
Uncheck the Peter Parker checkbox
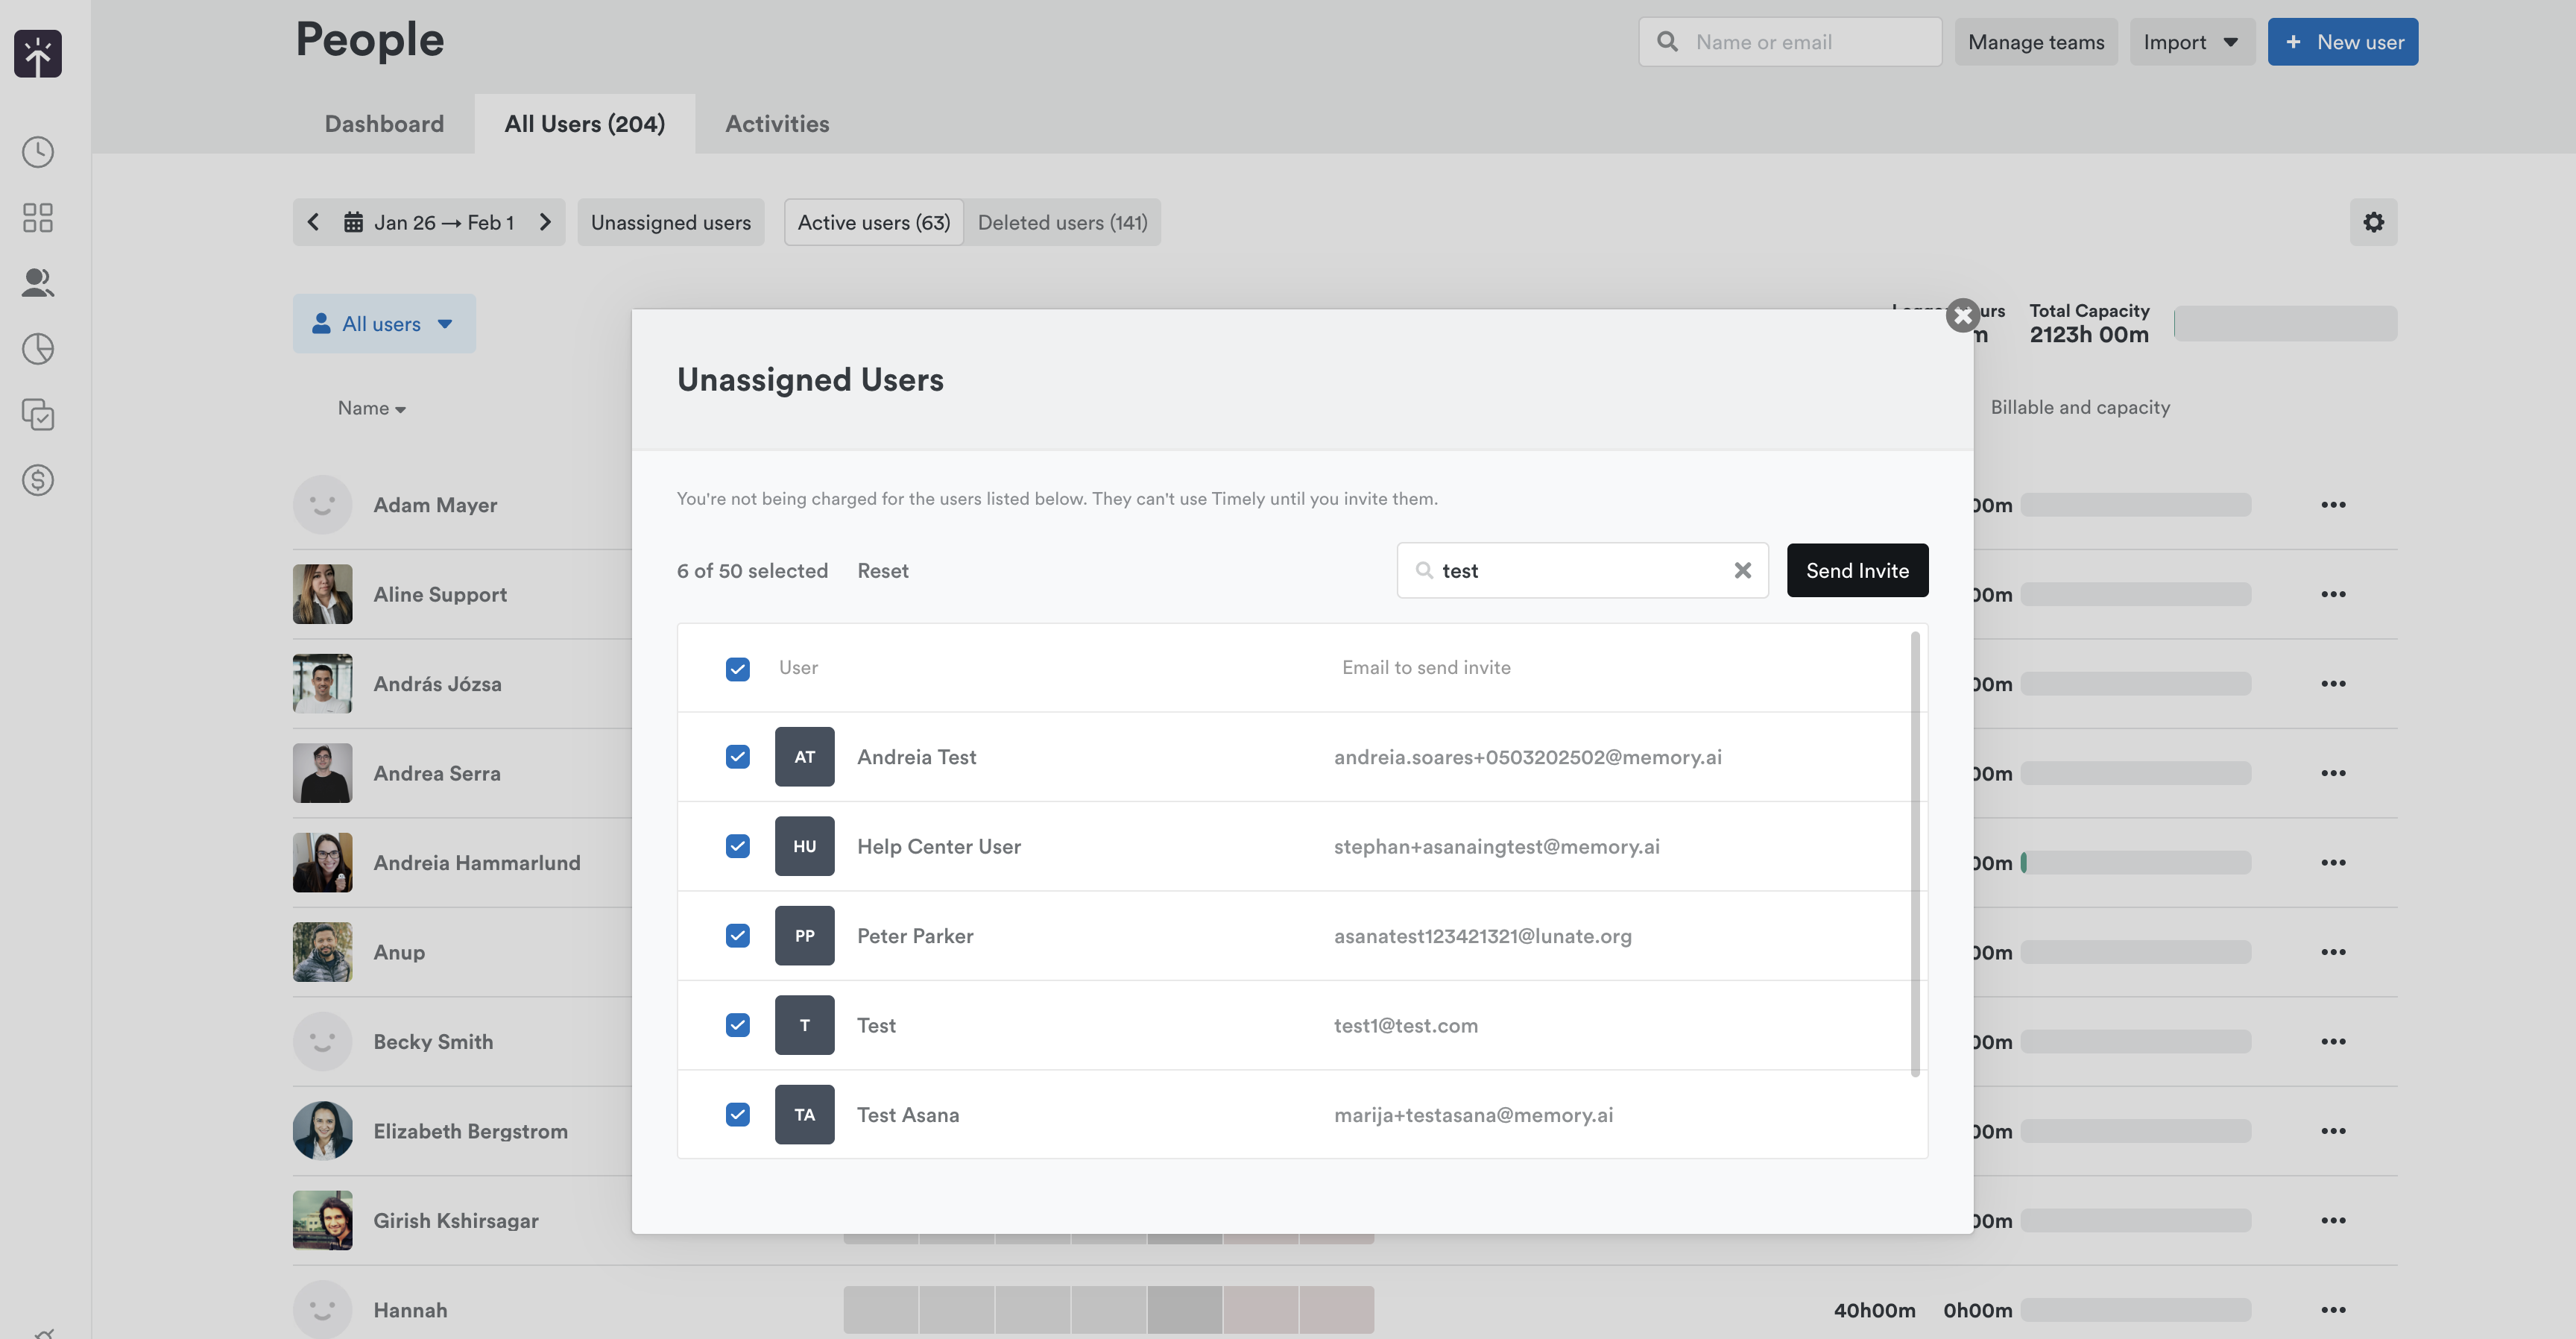737,936
